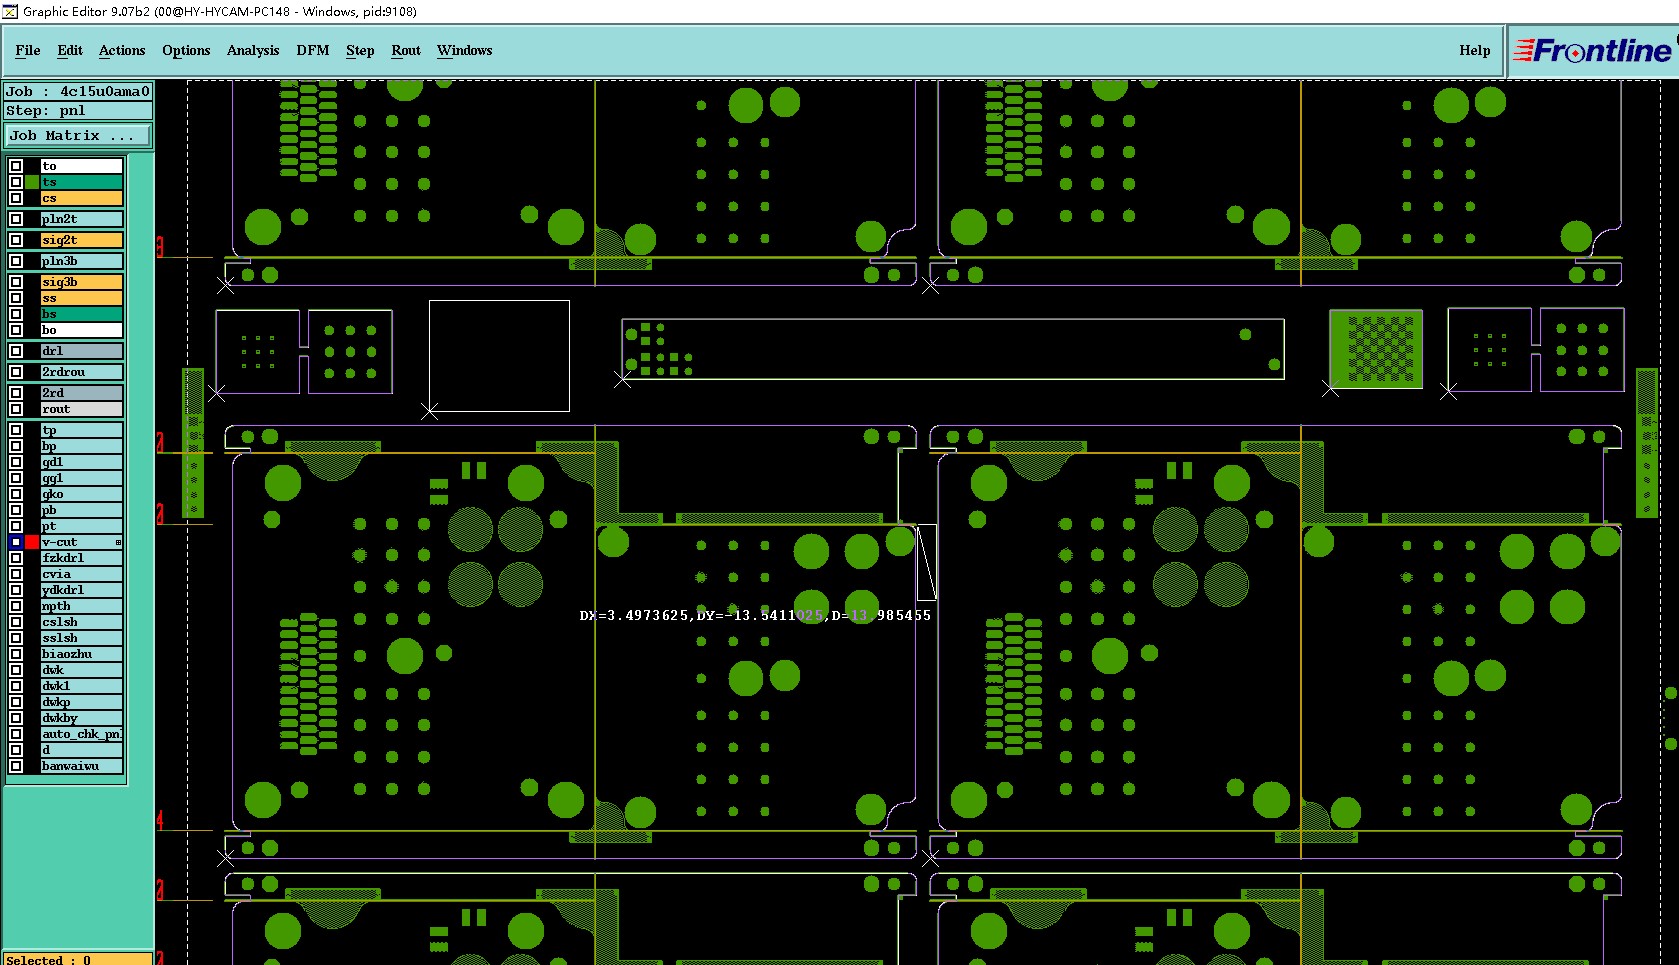Toggle the 2rd layer checkbox
Screen dimensions: 1679x965
tap(16, 393)
